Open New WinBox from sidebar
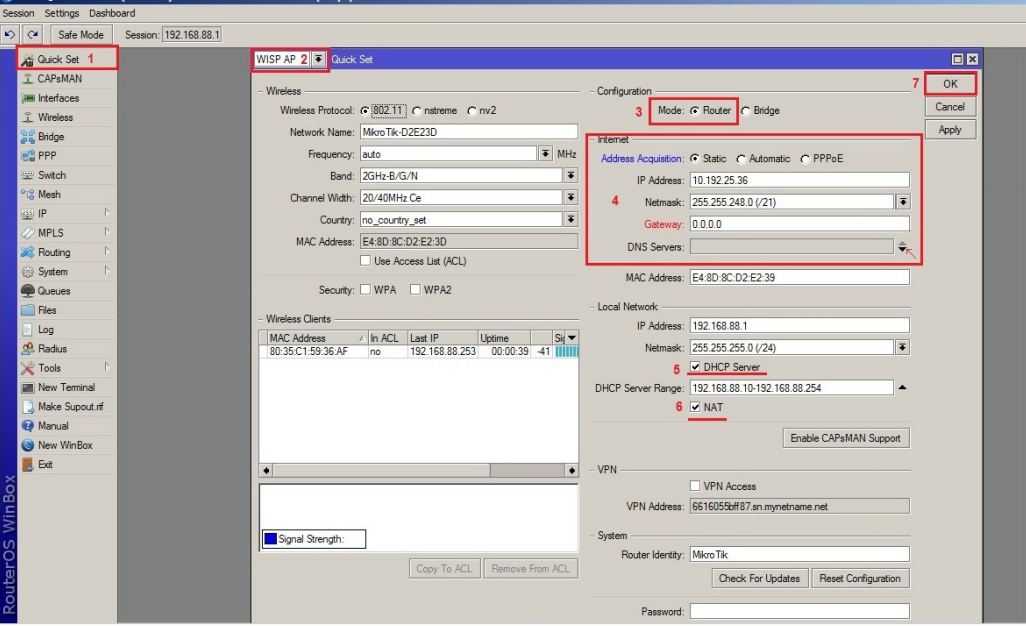1026x626 pixels. point(67,445)
